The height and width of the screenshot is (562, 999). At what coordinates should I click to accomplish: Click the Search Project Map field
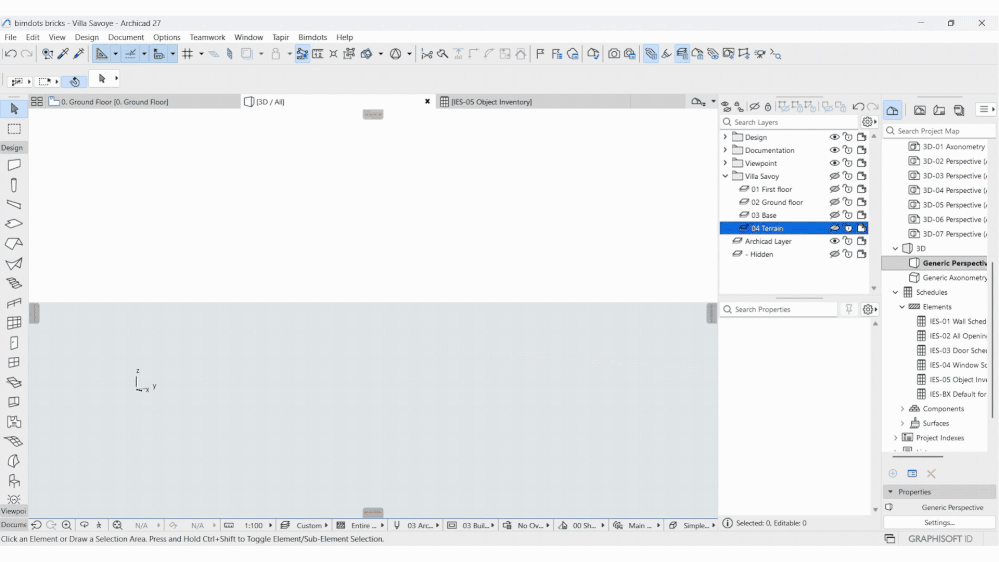(939, 131)
